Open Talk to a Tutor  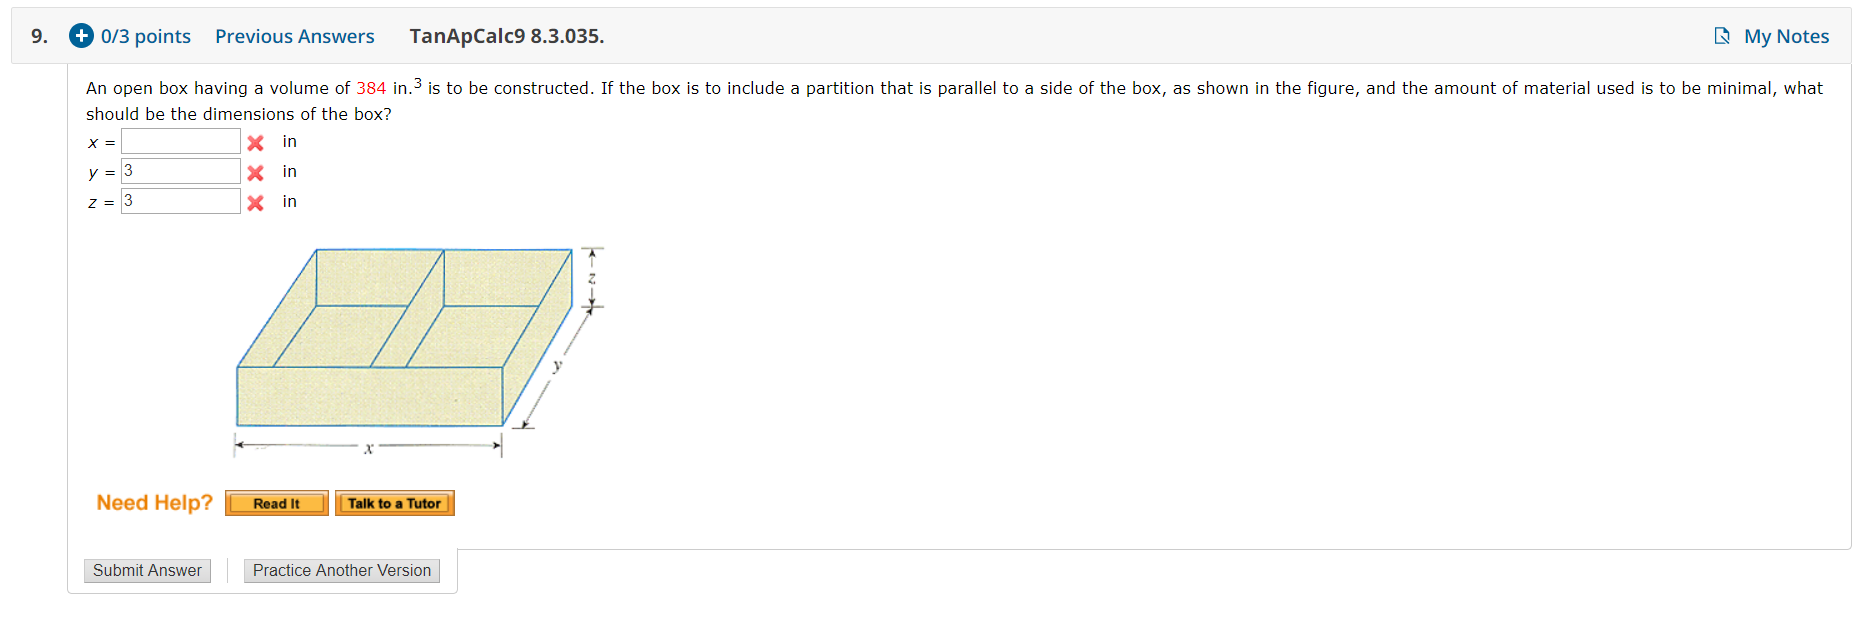click(x=395, y=503)
